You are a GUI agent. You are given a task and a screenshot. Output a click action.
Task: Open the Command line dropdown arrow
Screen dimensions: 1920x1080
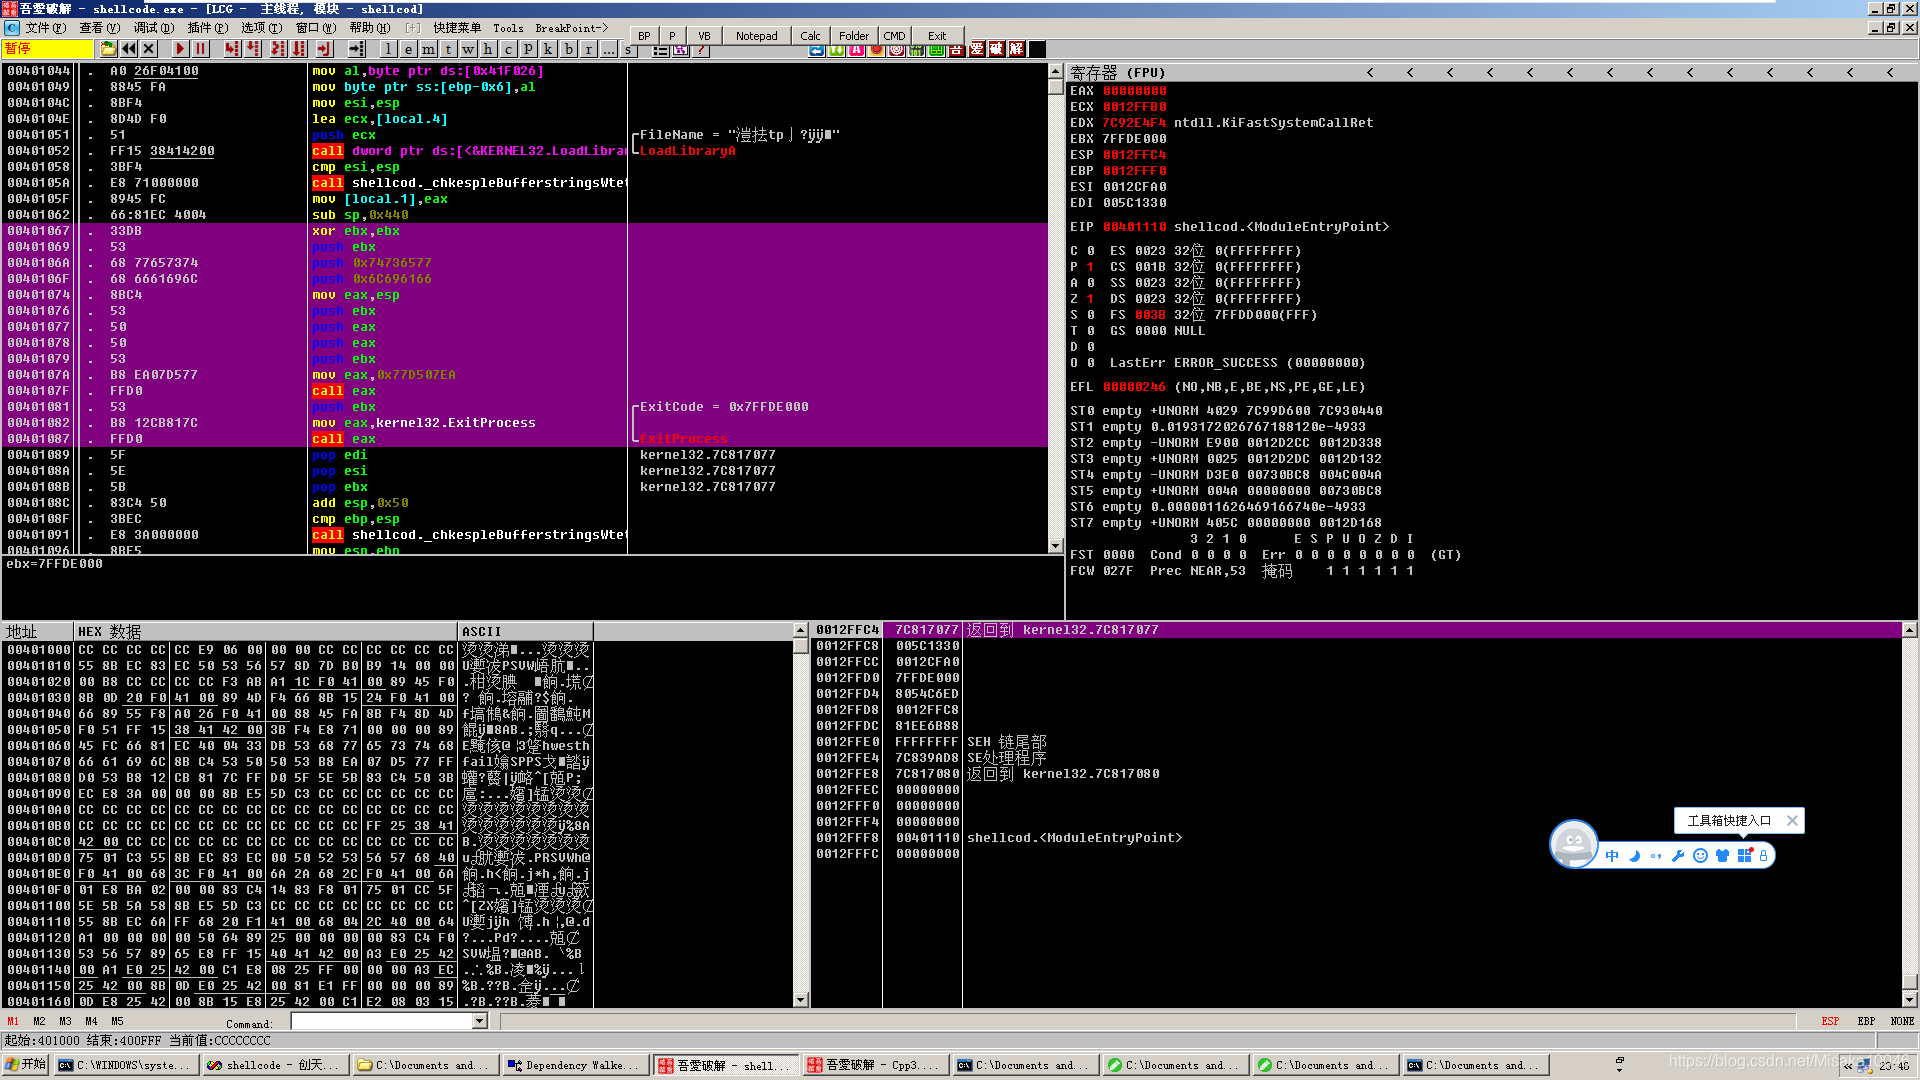click(x=480, y=1021)
